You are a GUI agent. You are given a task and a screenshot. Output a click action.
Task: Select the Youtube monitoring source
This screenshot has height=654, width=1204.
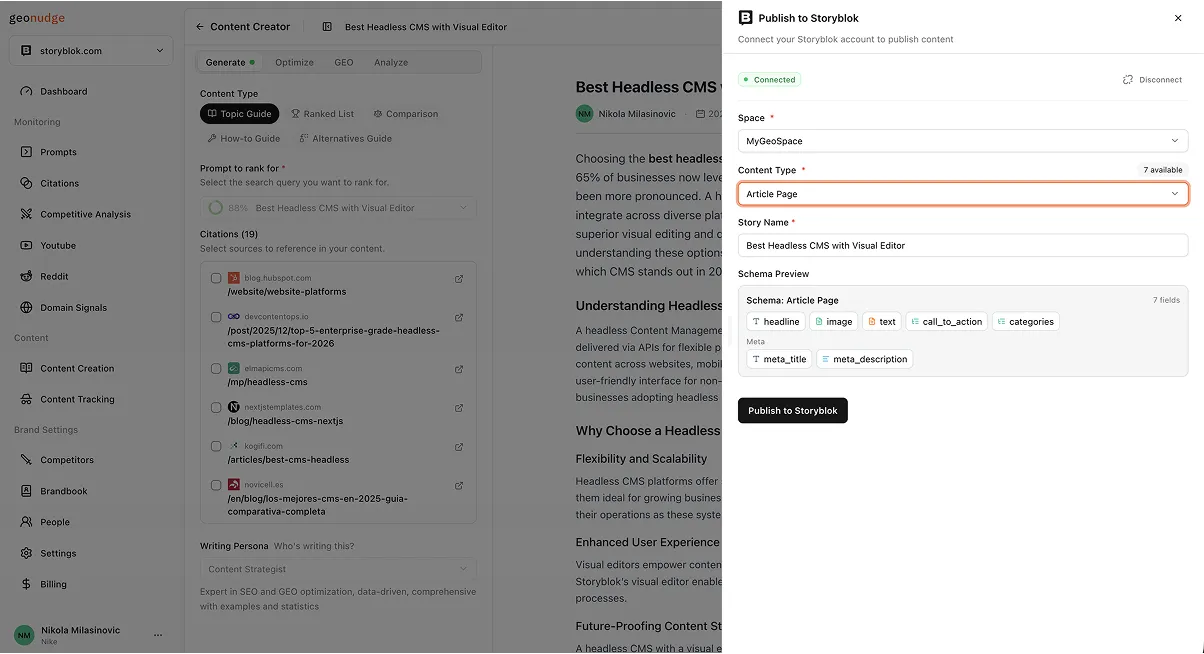60,245
